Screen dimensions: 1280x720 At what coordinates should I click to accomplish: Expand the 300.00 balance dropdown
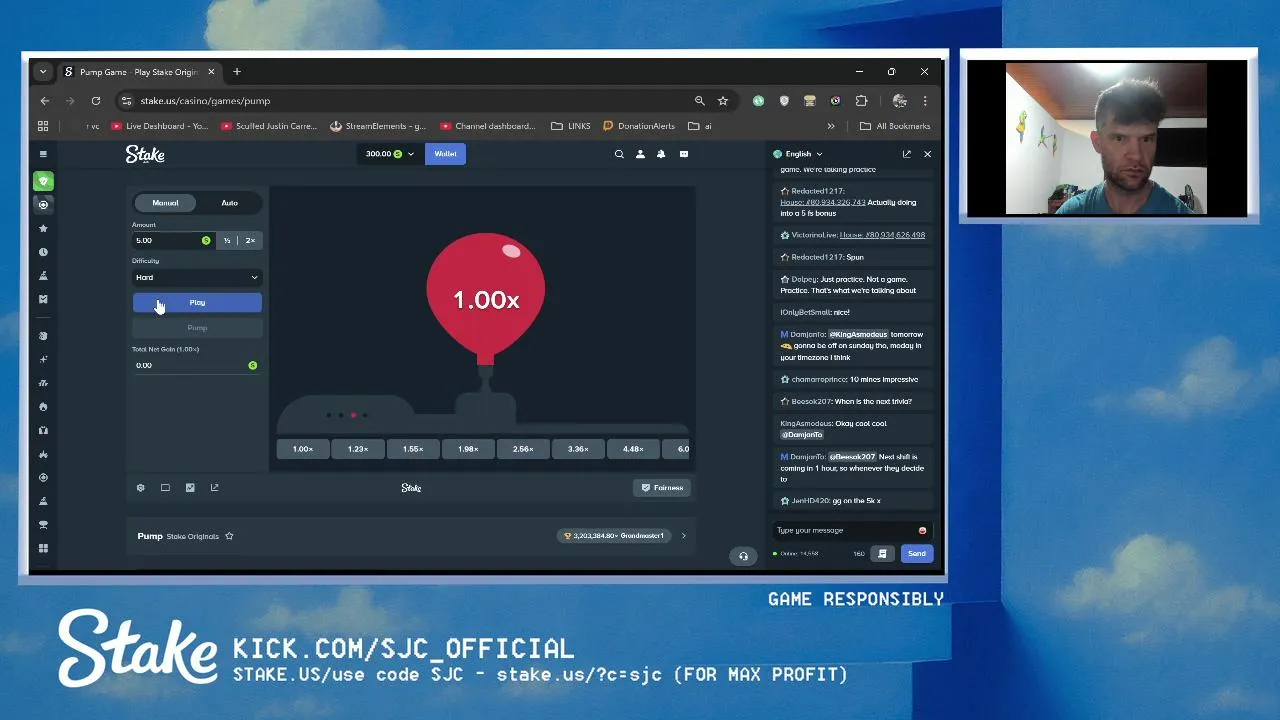(389, 154)
